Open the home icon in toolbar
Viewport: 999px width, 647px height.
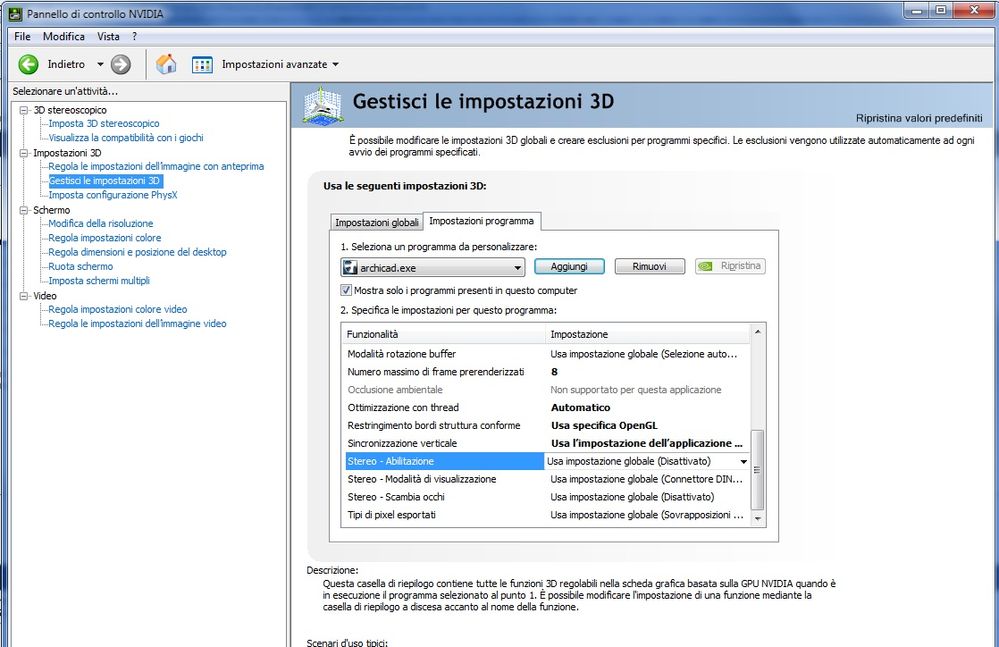(166, 64)
